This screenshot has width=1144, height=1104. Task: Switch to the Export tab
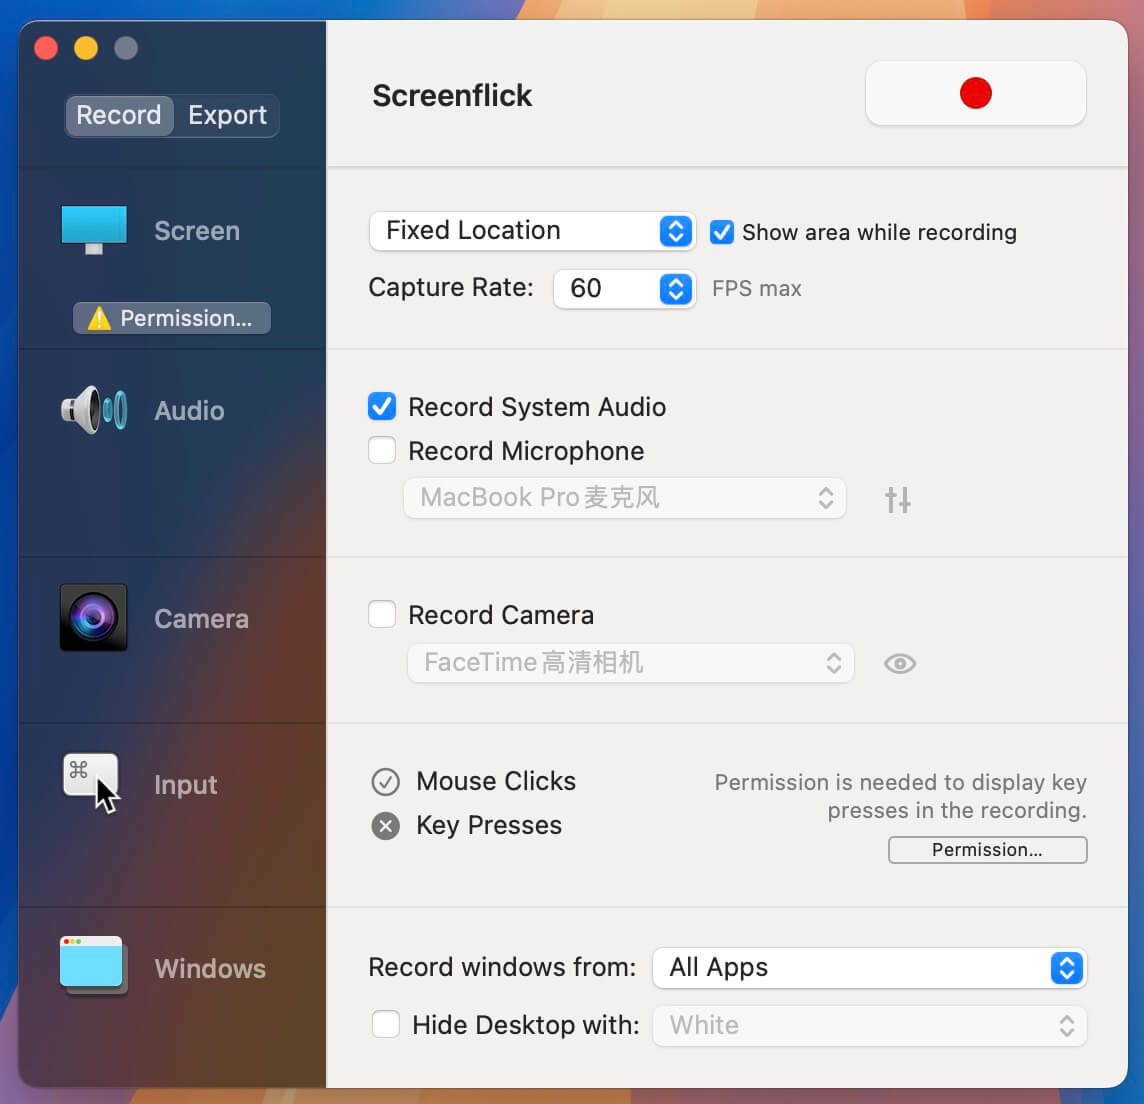227,115
